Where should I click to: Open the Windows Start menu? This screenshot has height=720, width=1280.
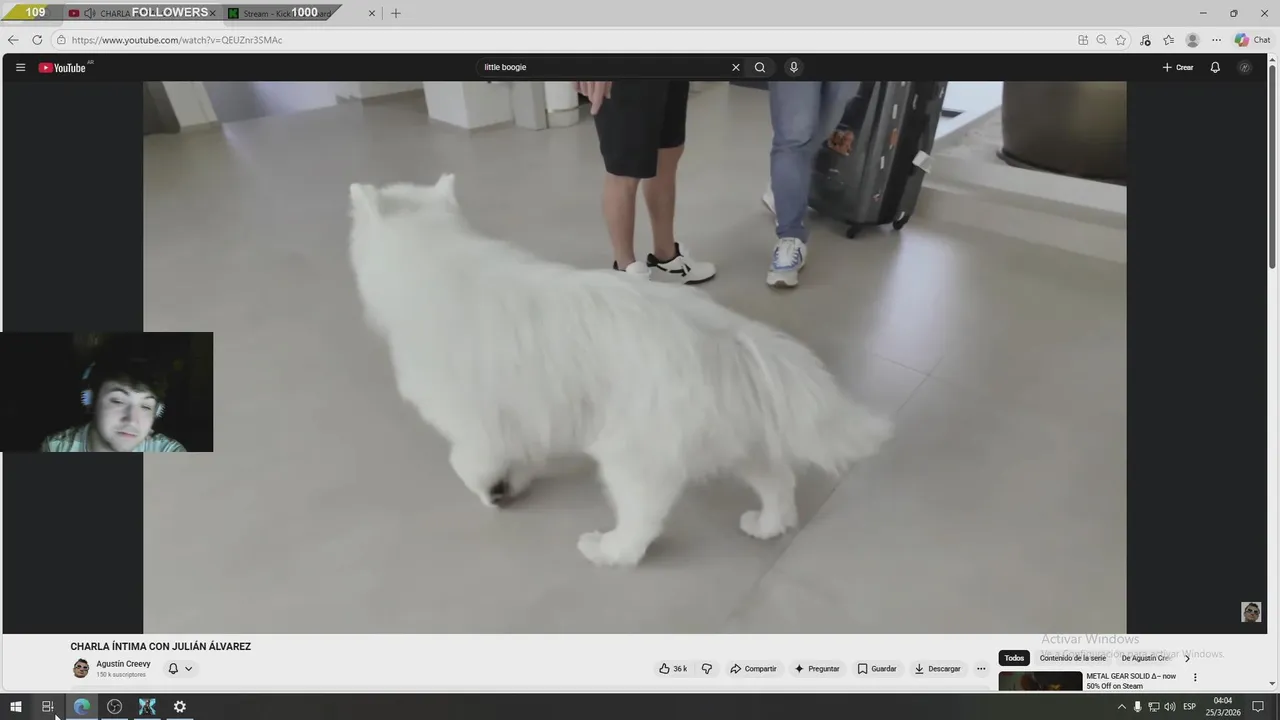[15, 707]
